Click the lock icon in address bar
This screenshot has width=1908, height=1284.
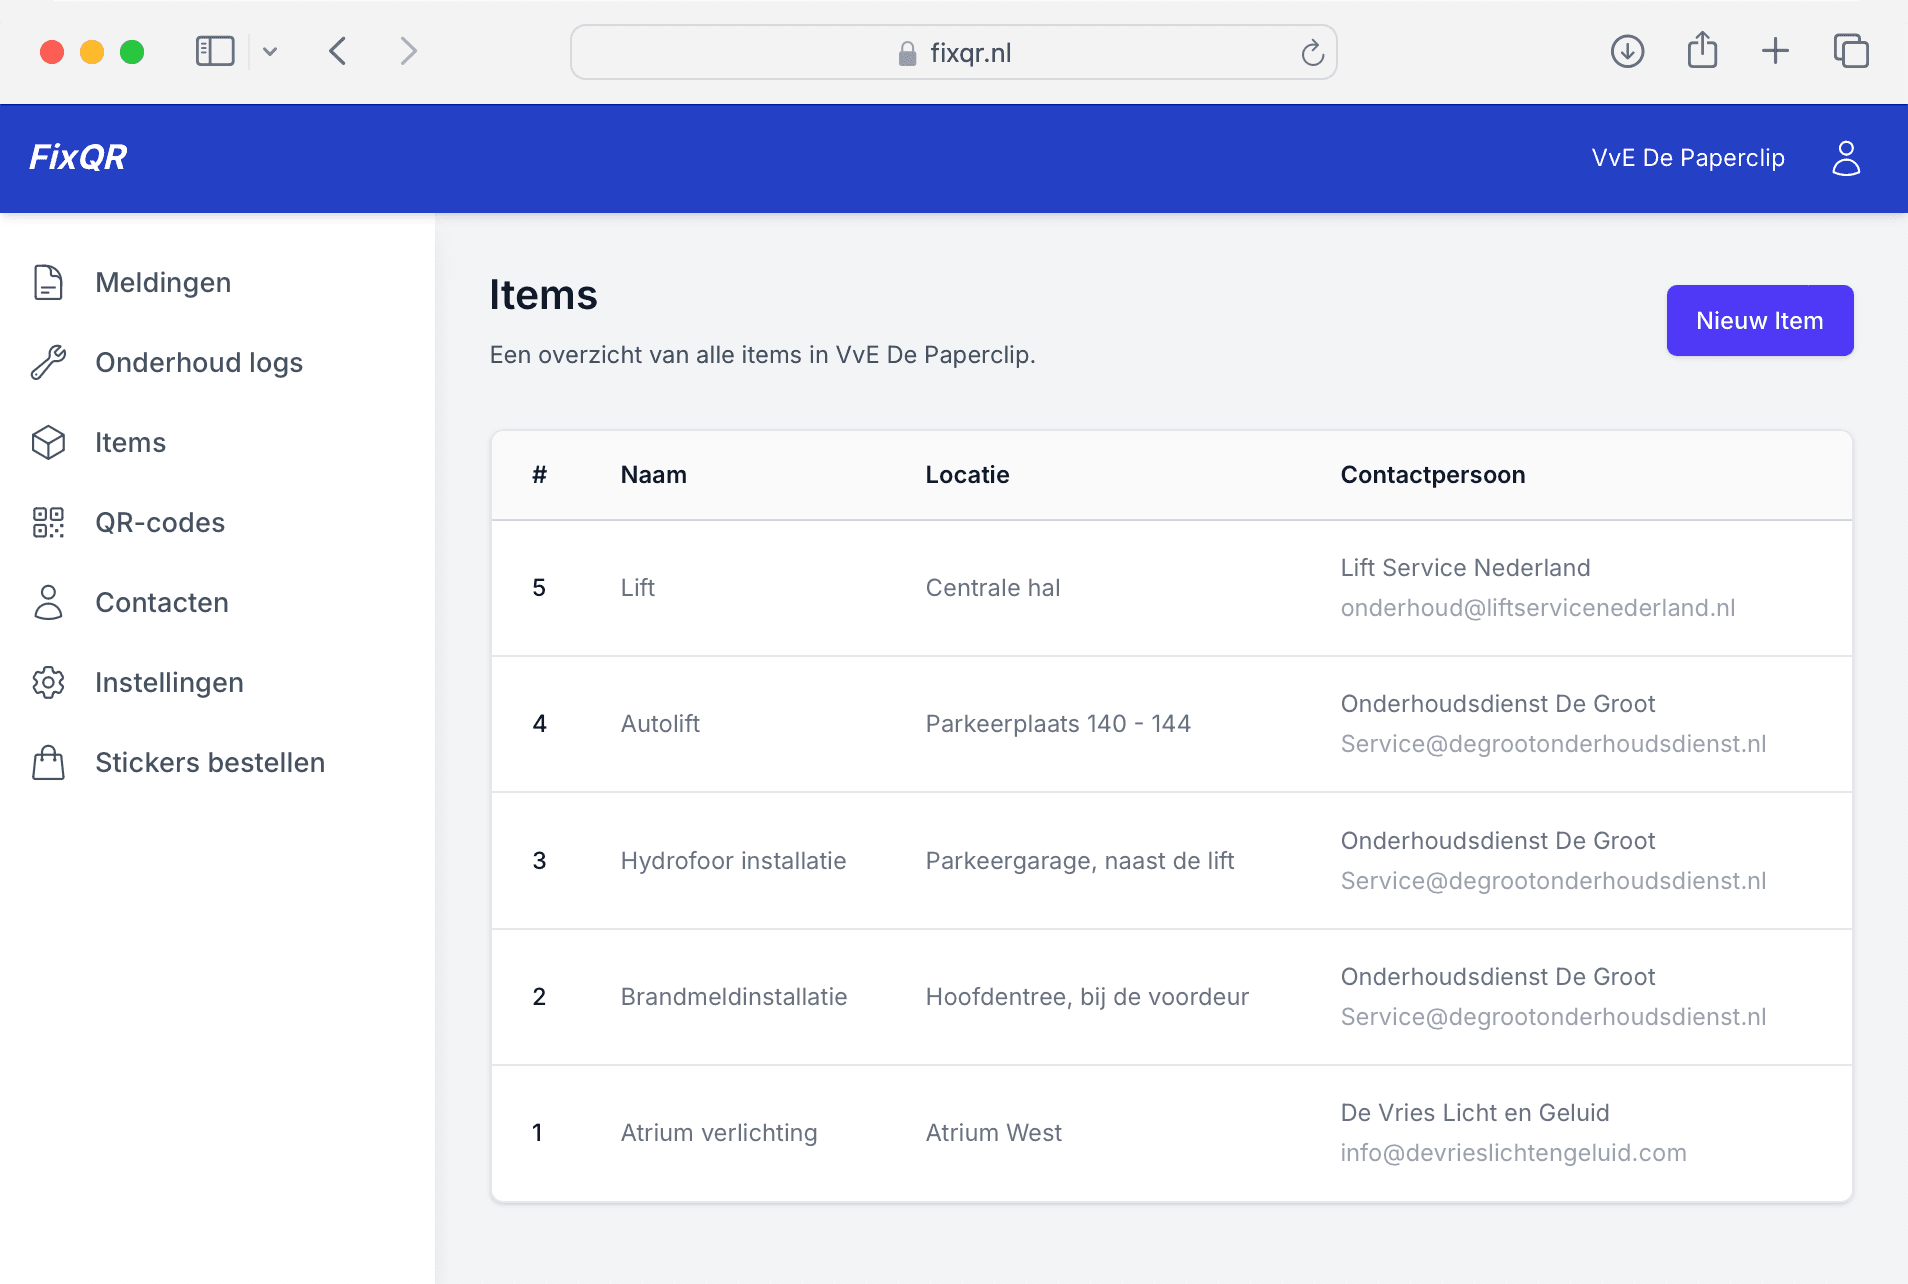(x=907, y=53)
